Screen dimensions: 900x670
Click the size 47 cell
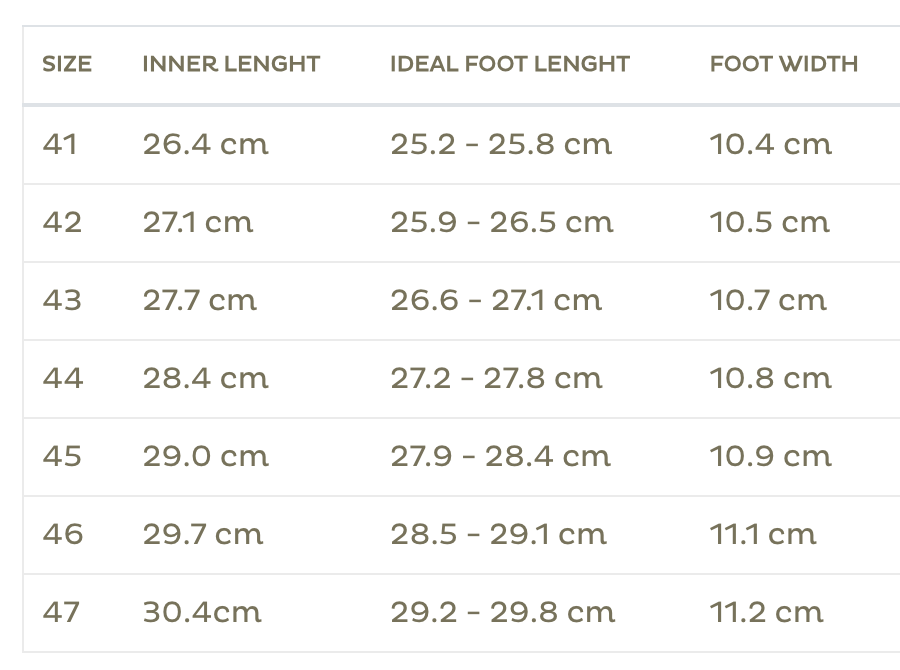click(x=61, y=612)
